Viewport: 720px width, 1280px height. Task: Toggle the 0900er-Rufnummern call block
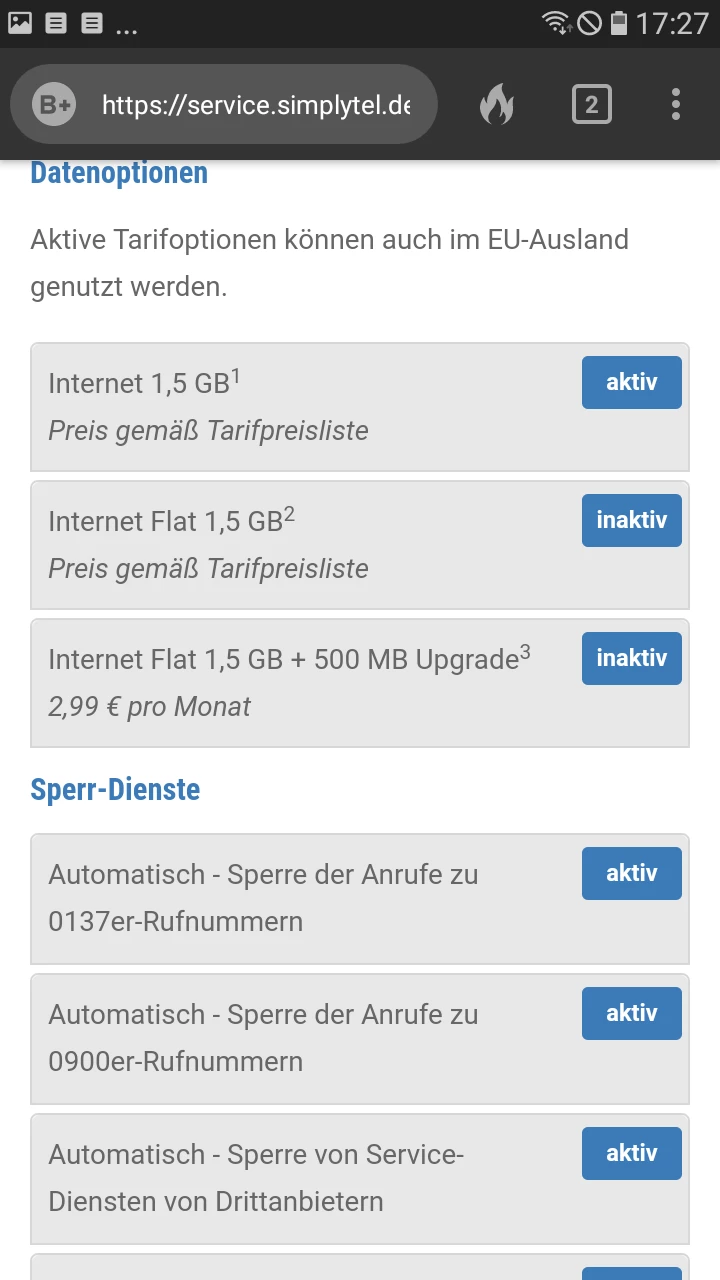click(x=631, y=1013)
